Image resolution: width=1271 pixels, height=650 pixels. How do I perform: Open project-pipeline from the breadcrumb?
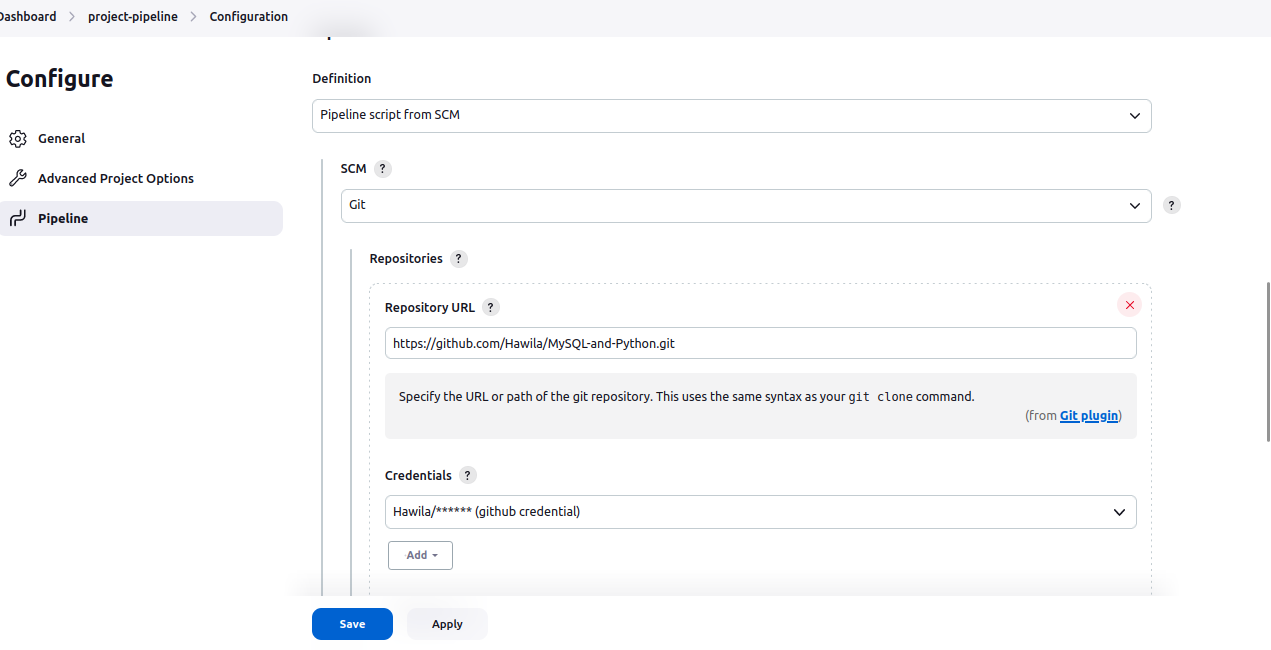pyautogui.click(x=133, y=16)
